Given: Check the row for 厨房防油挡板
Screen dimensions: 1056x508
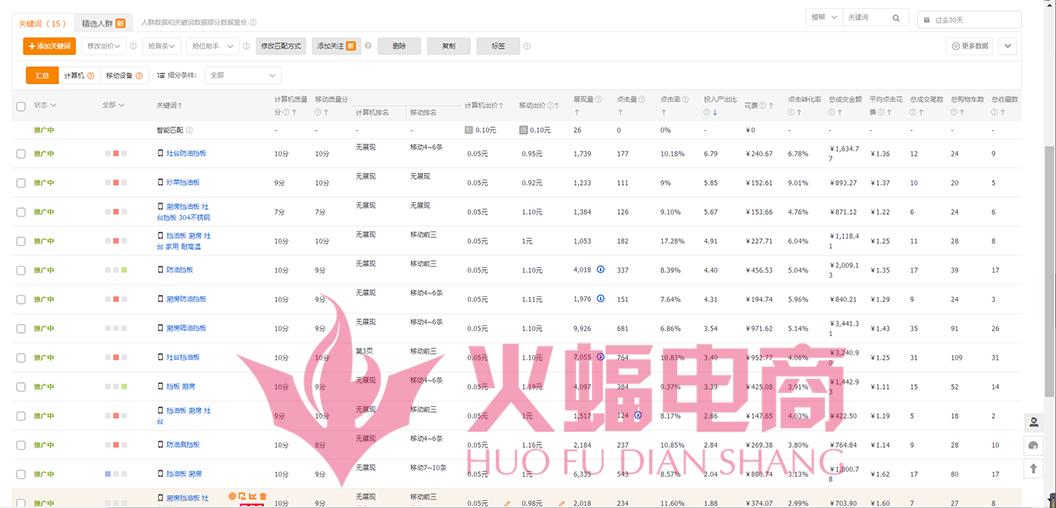Looking at the screenshot, I should pyautogui.click(x=21, y=298).
